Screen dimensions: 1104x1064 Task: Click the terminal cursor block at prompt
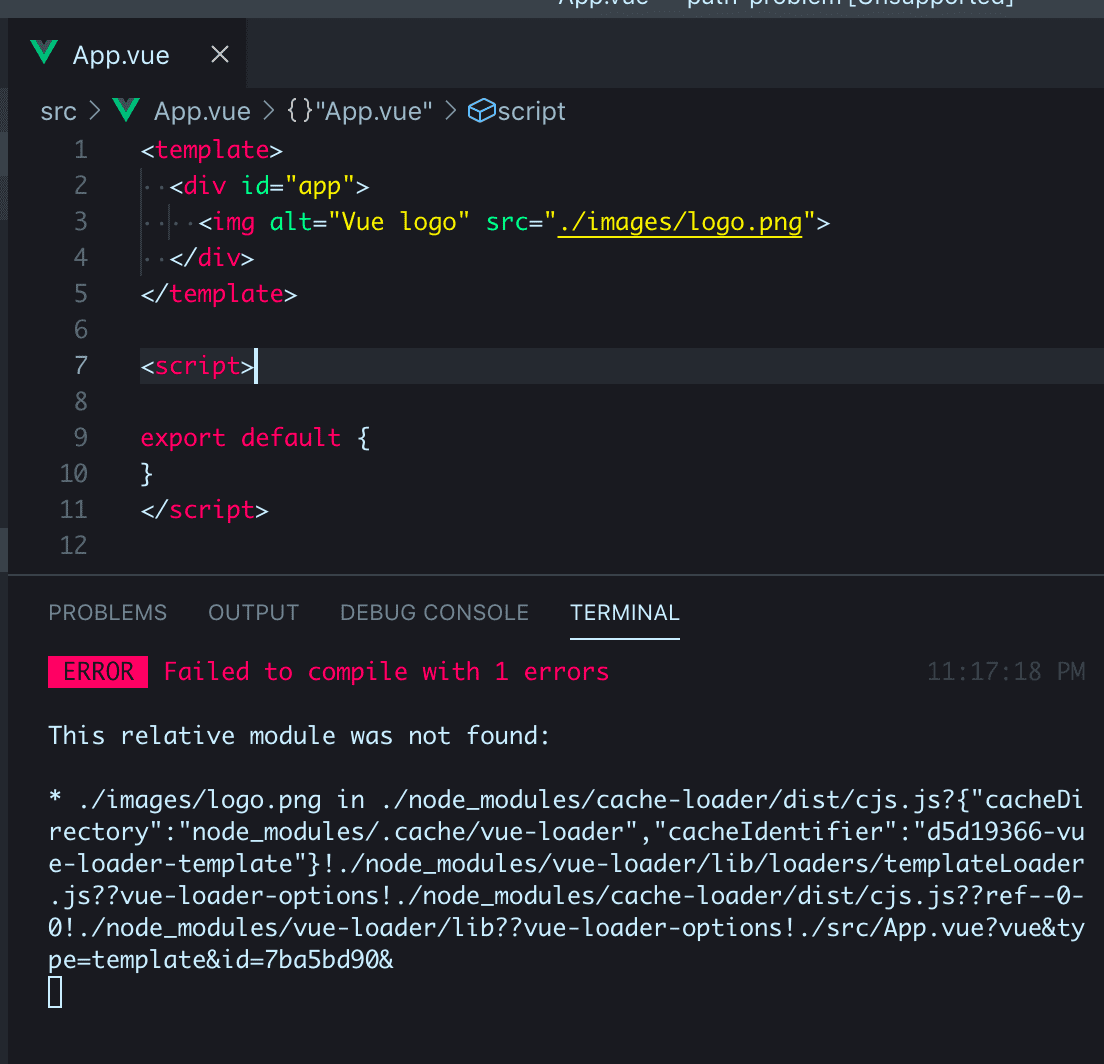(55, 992)
